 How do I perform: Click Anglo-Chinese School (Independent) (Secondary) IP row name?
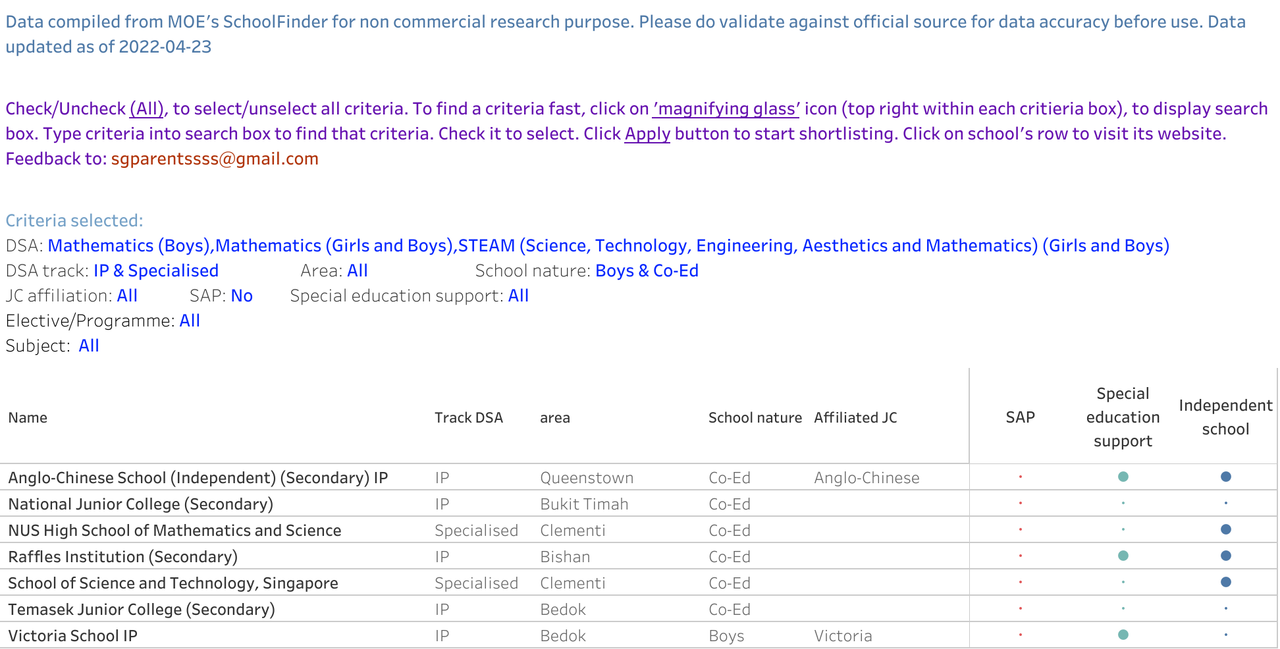pos(198,478)
